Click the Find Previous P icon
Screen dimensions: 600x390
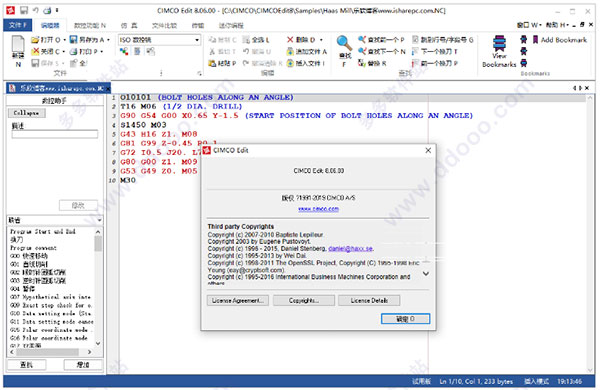click(x=362, y=39)
